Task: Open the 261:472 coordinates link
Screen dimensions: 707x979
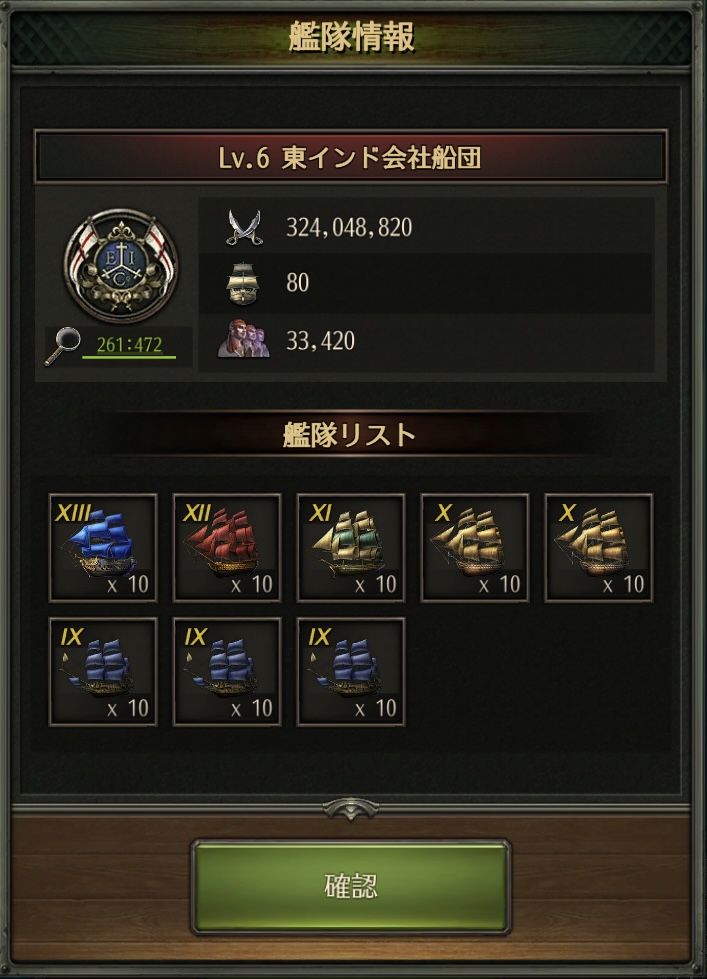Action: click(x=129, y=345)
